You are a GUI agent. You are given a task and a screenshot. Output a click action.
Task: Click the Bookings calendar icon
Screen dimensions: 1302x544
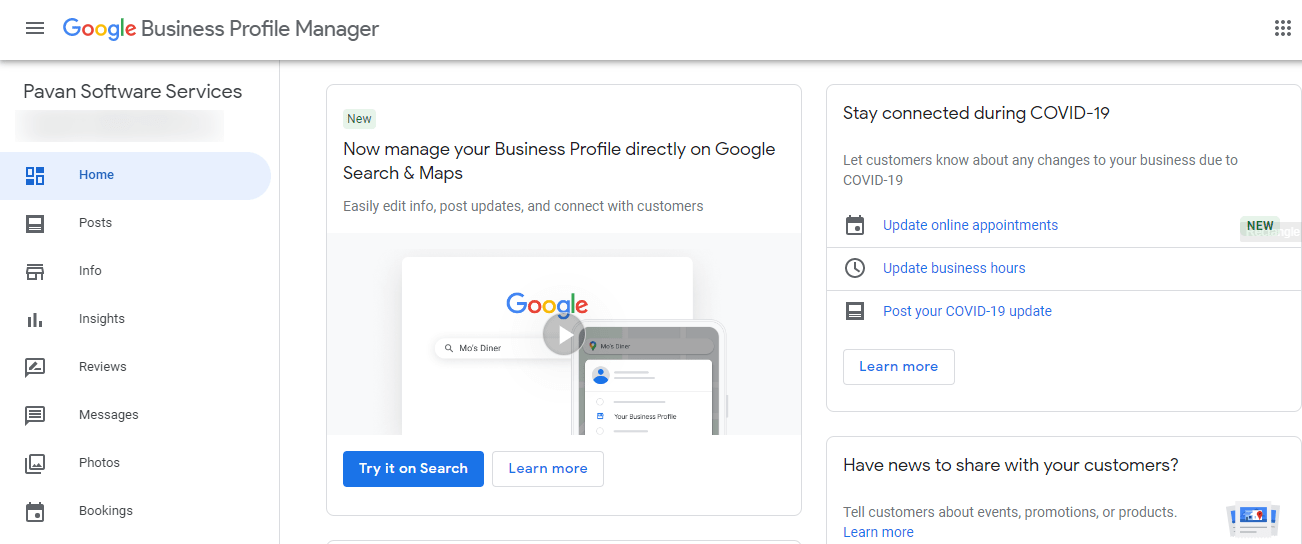pyautogui.click(x=35, y=511)
